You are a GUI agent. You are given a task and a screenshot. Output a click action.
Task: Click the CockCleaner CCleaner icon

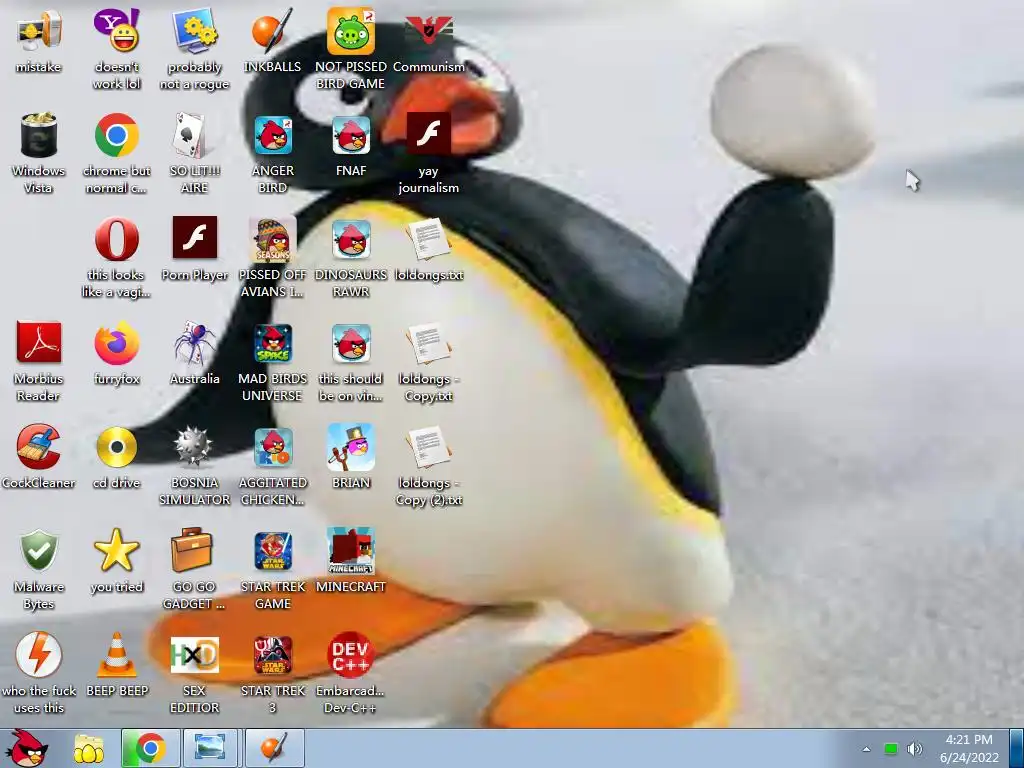[39, 447]
